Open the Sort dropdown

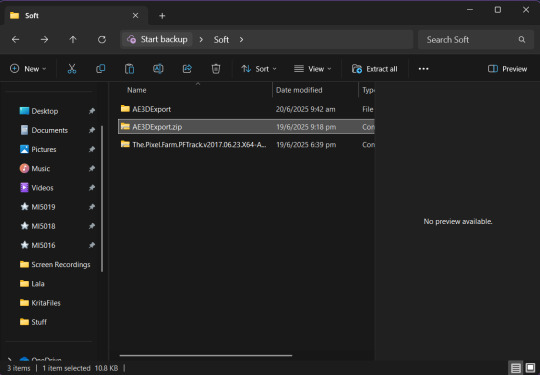[x=259, y=69]
